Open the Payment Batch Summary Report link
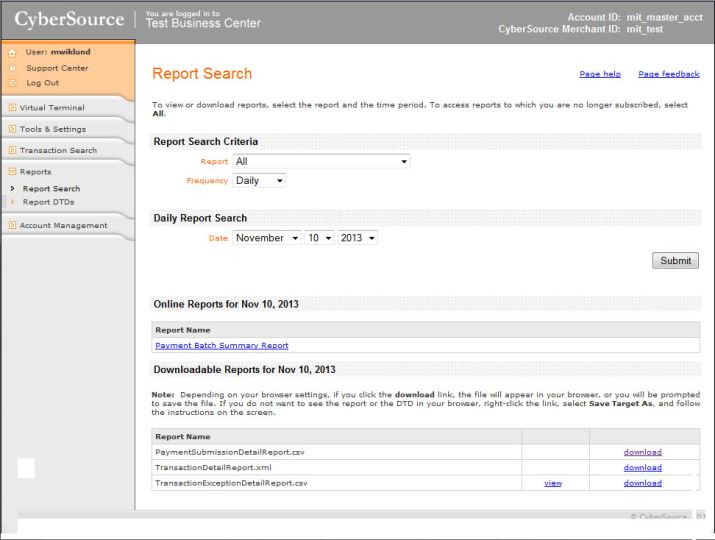715x540 pixels. (x=222, y=346)
